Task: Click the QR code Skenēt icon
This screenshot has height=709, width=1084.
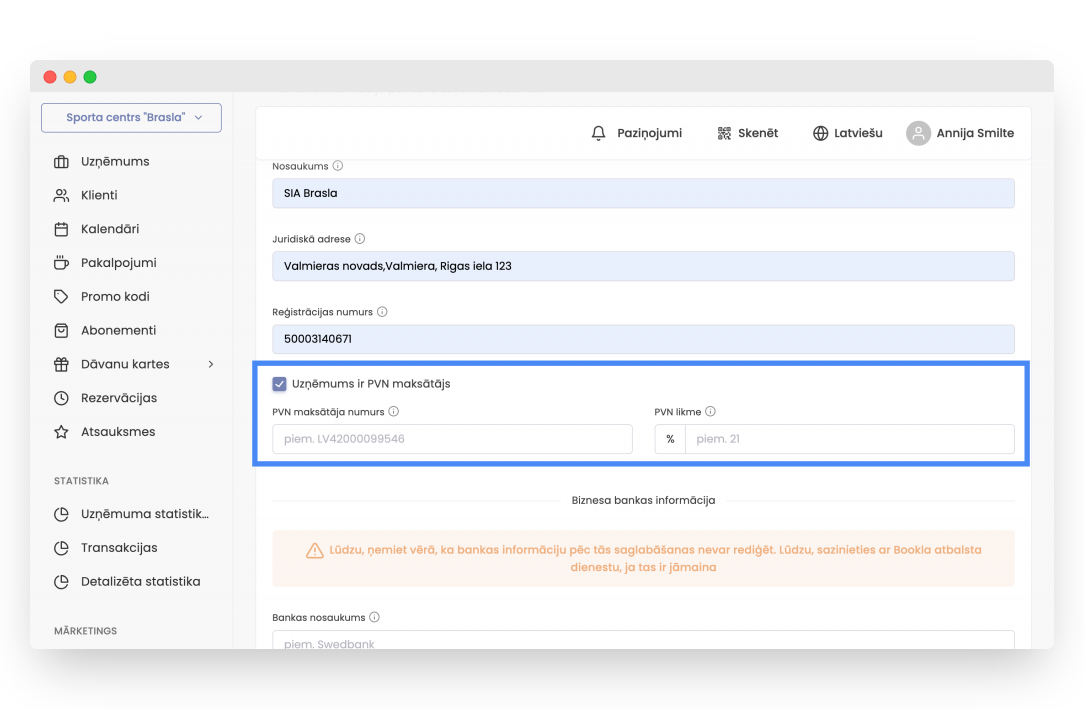Action: (724, 133)
